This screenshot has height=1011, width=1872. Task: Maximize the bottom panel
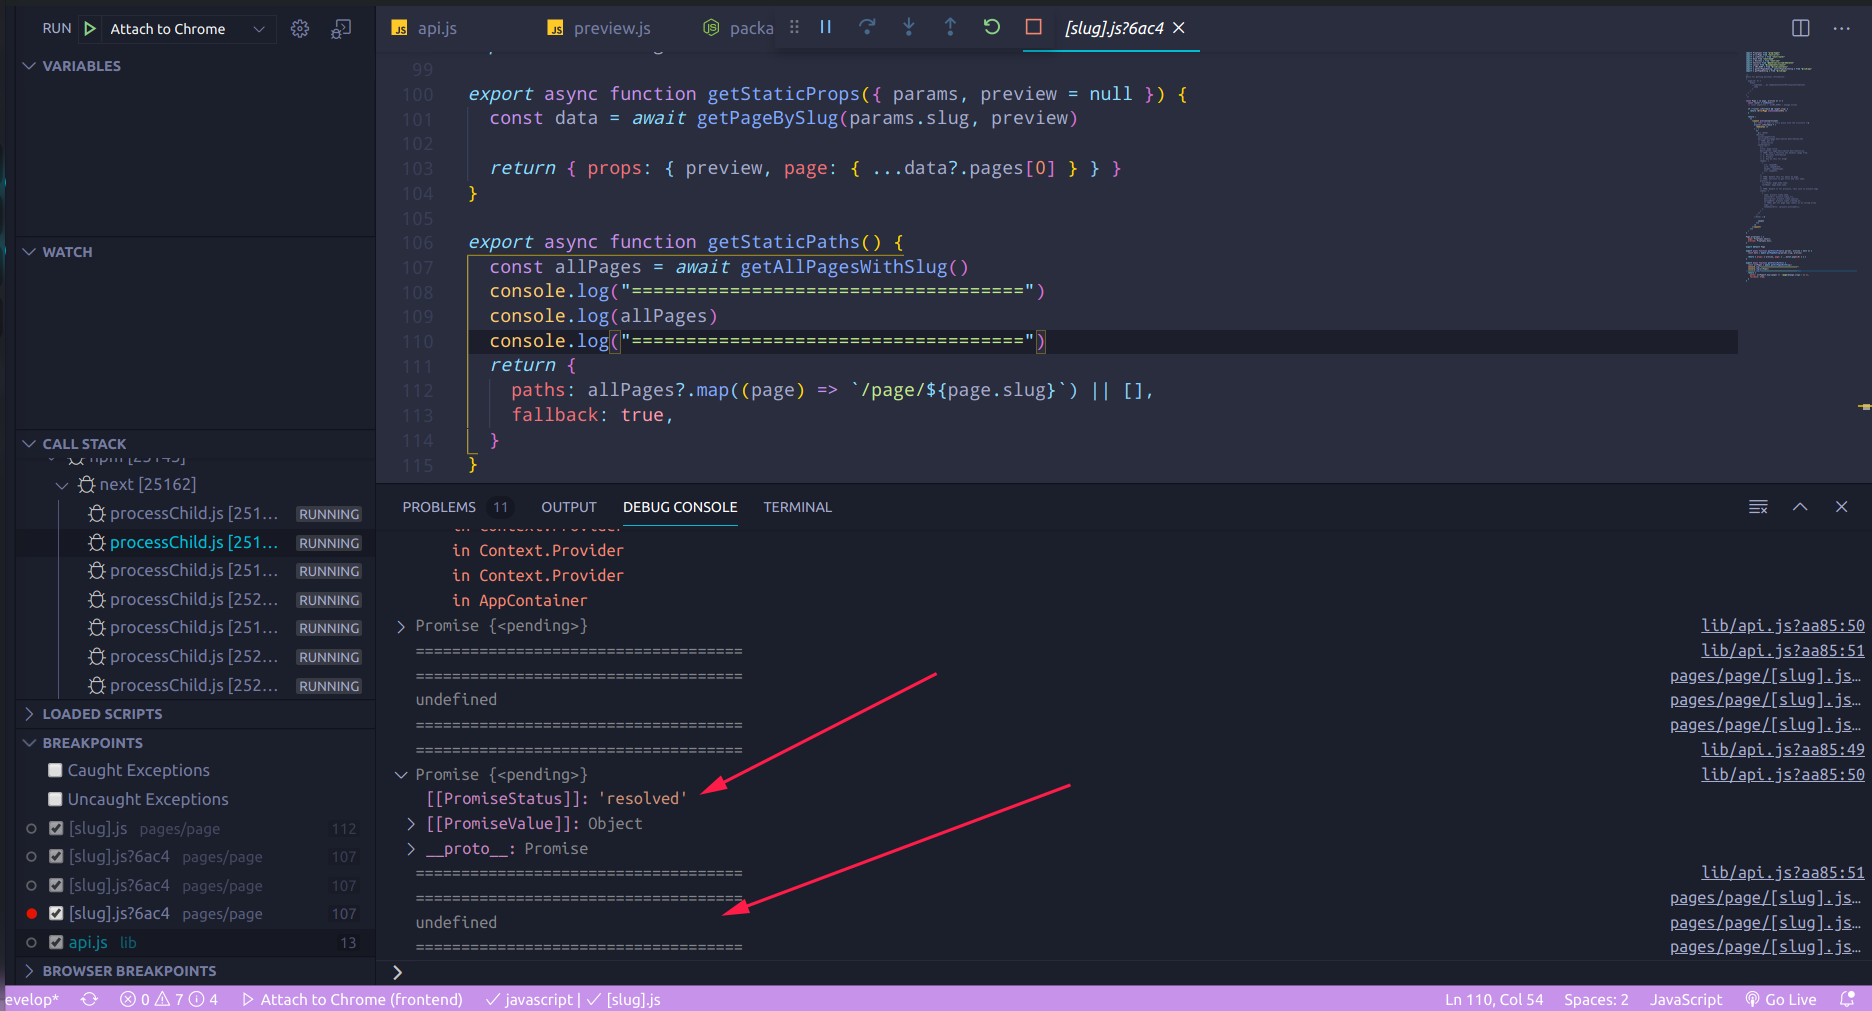(x=1800, y=507)
